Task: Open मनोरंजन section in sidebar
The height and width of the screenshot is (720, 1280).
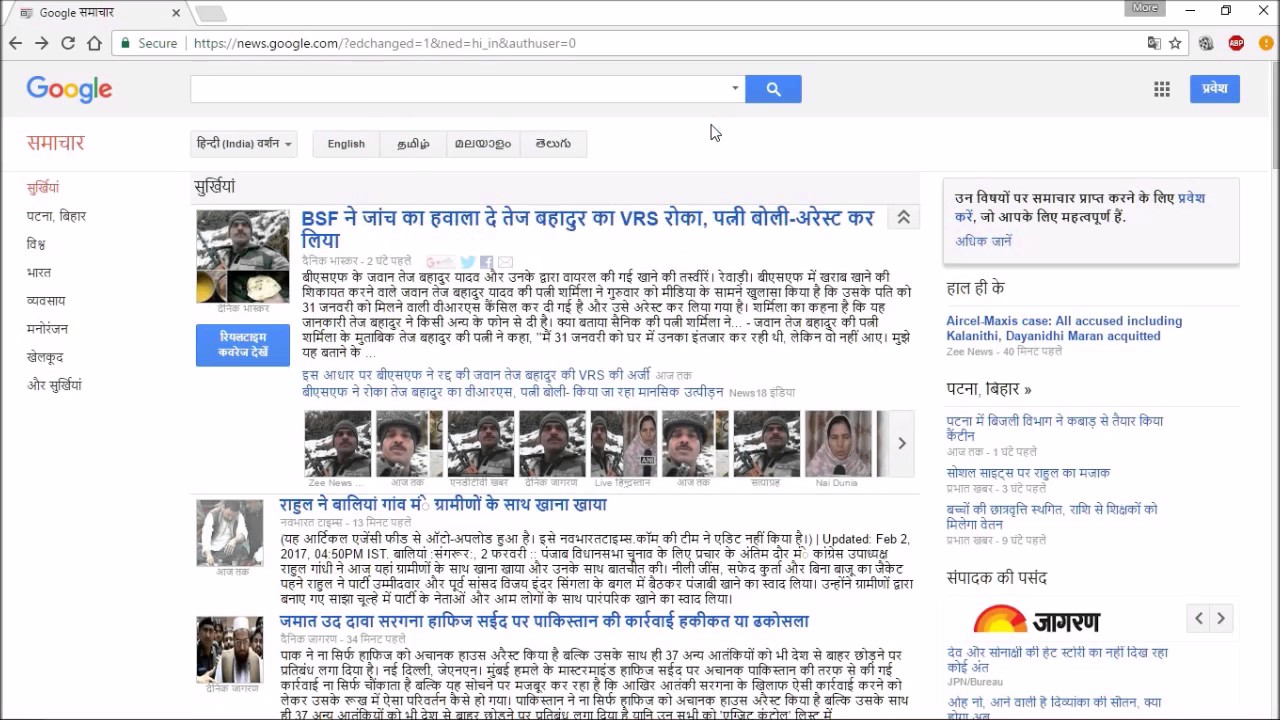Action: click(x=47, y=328)
